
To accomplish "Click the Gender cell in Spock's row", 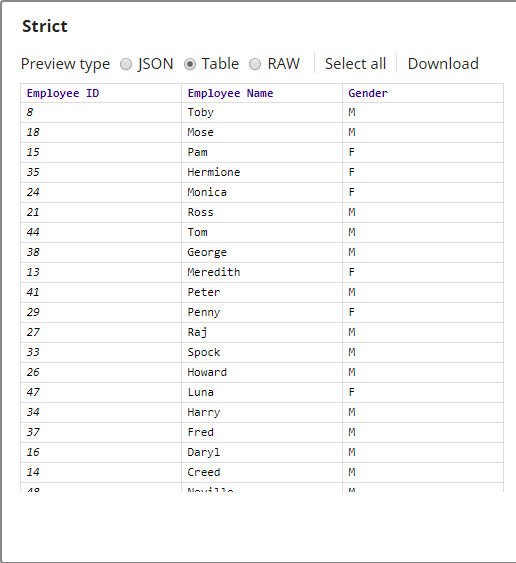I will [x=423, y=353].
